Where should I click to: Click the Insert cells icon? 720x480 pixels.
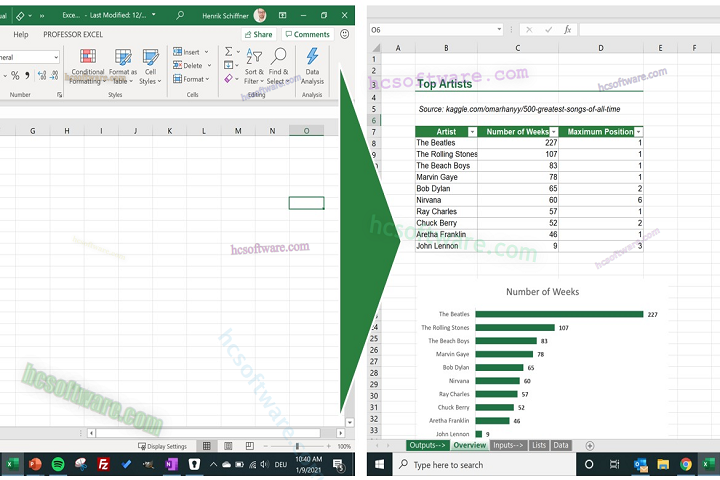point(177,52)
